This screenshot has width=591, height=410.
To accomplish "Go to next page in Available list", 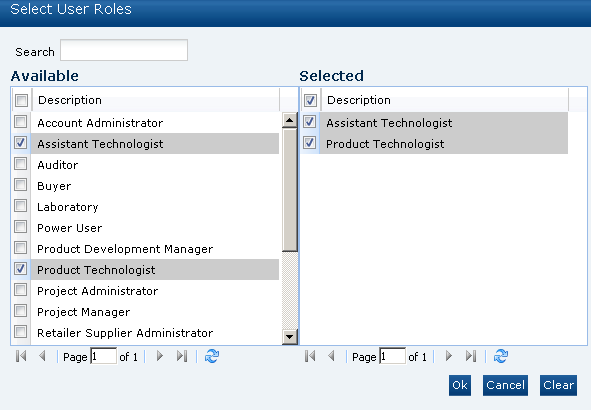I will [x=160, y=356].
